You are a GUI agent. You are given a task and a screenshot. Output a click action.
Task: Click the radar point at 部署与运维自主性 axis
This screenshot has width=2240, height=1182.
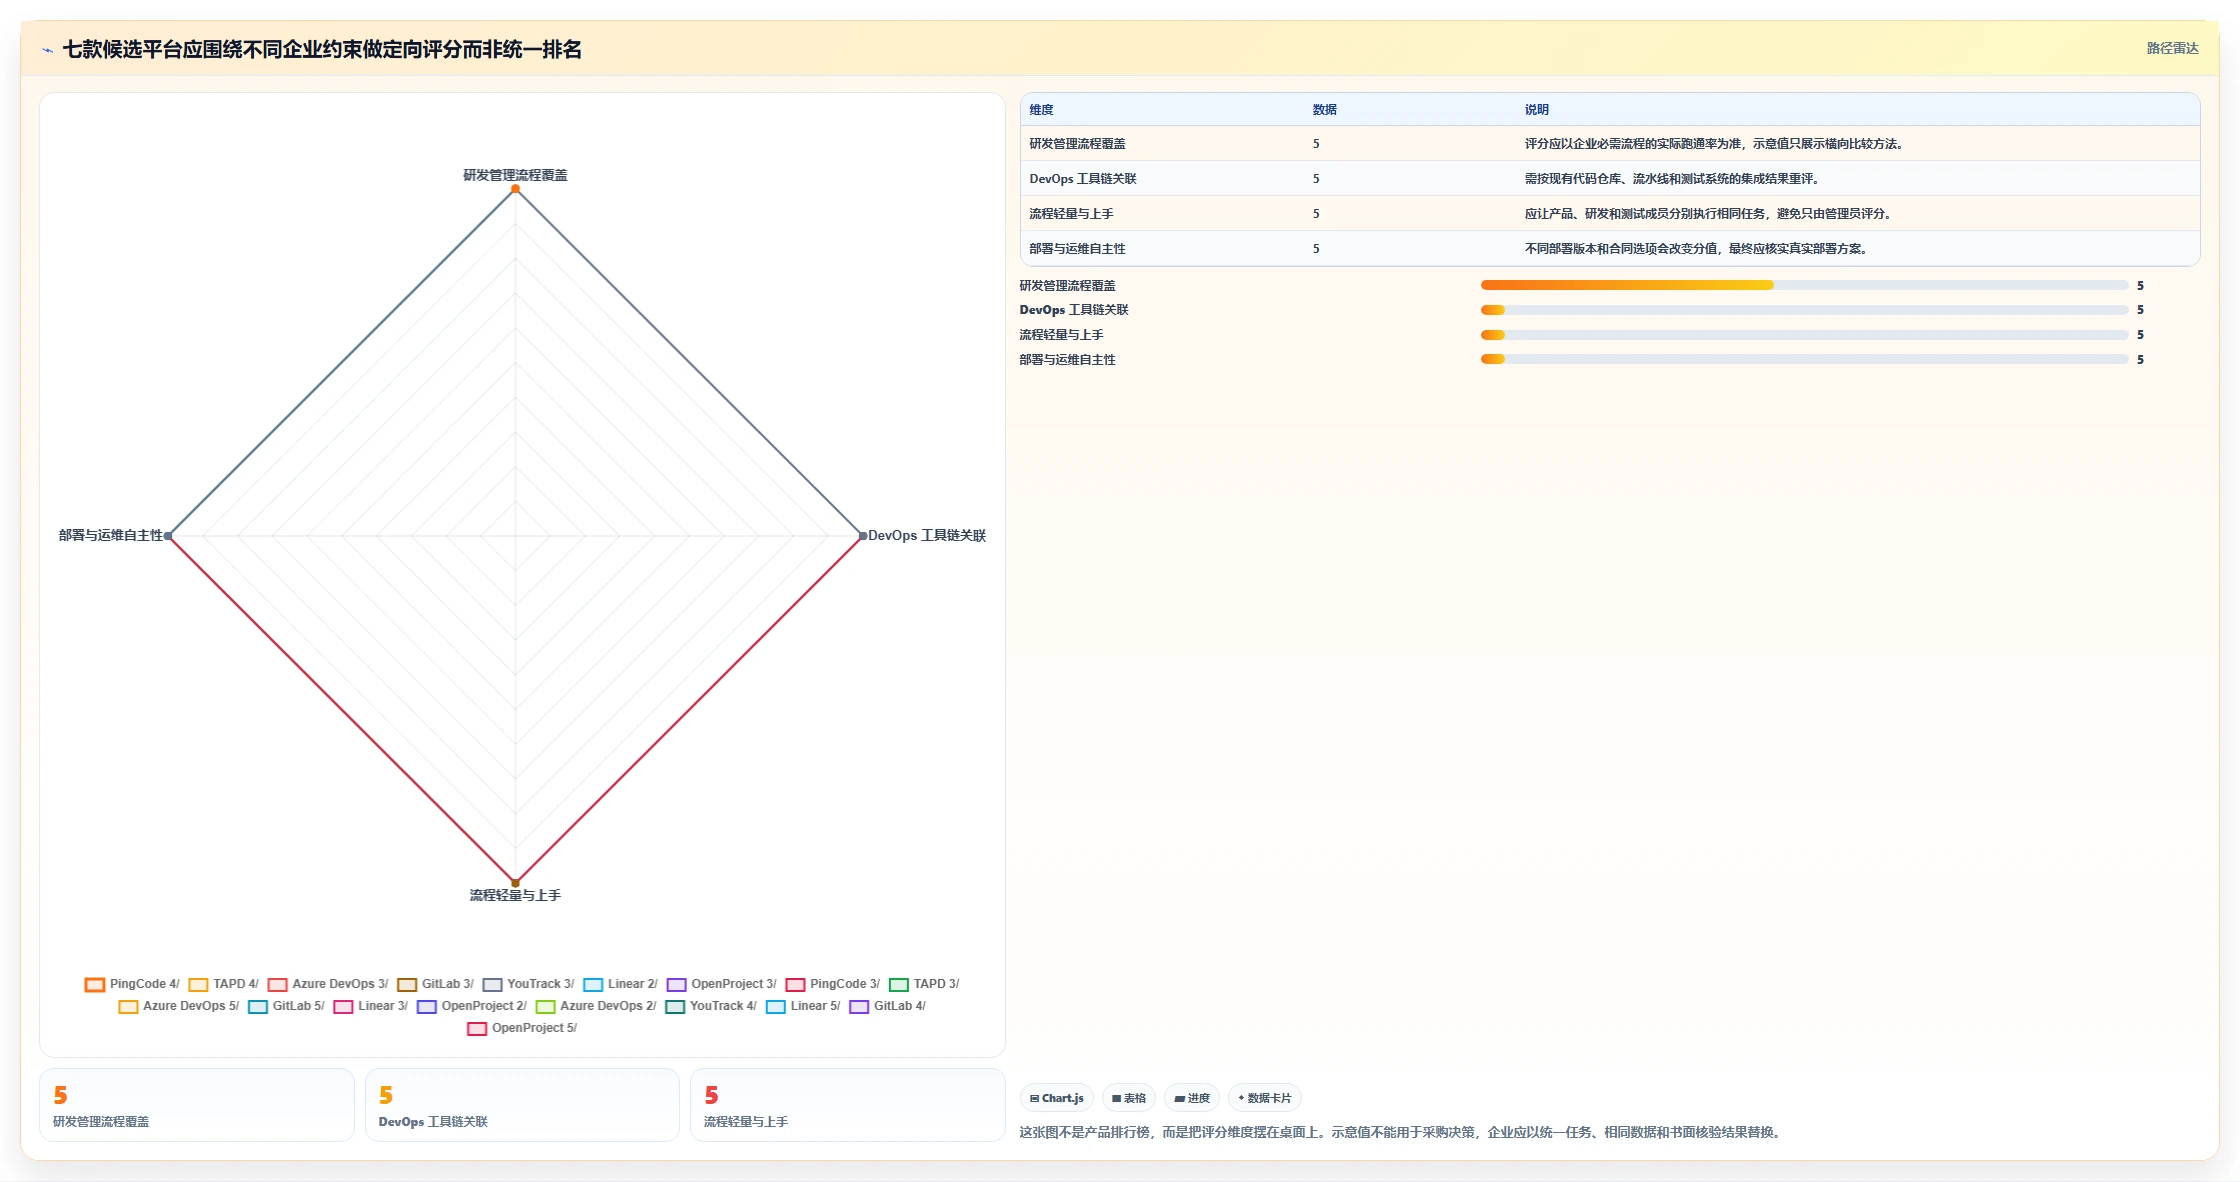pyautogui.click(x=168, y=536)
